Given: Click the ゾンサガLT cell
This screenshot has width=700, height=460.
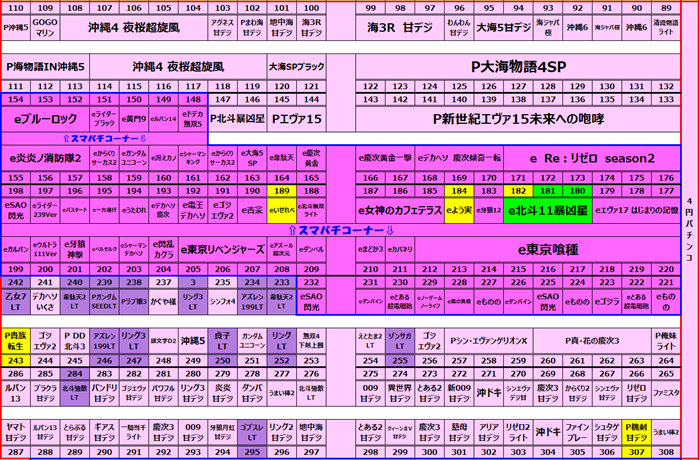Looking at the screenshot, I should pyautogui.click(x=400, y=341).
